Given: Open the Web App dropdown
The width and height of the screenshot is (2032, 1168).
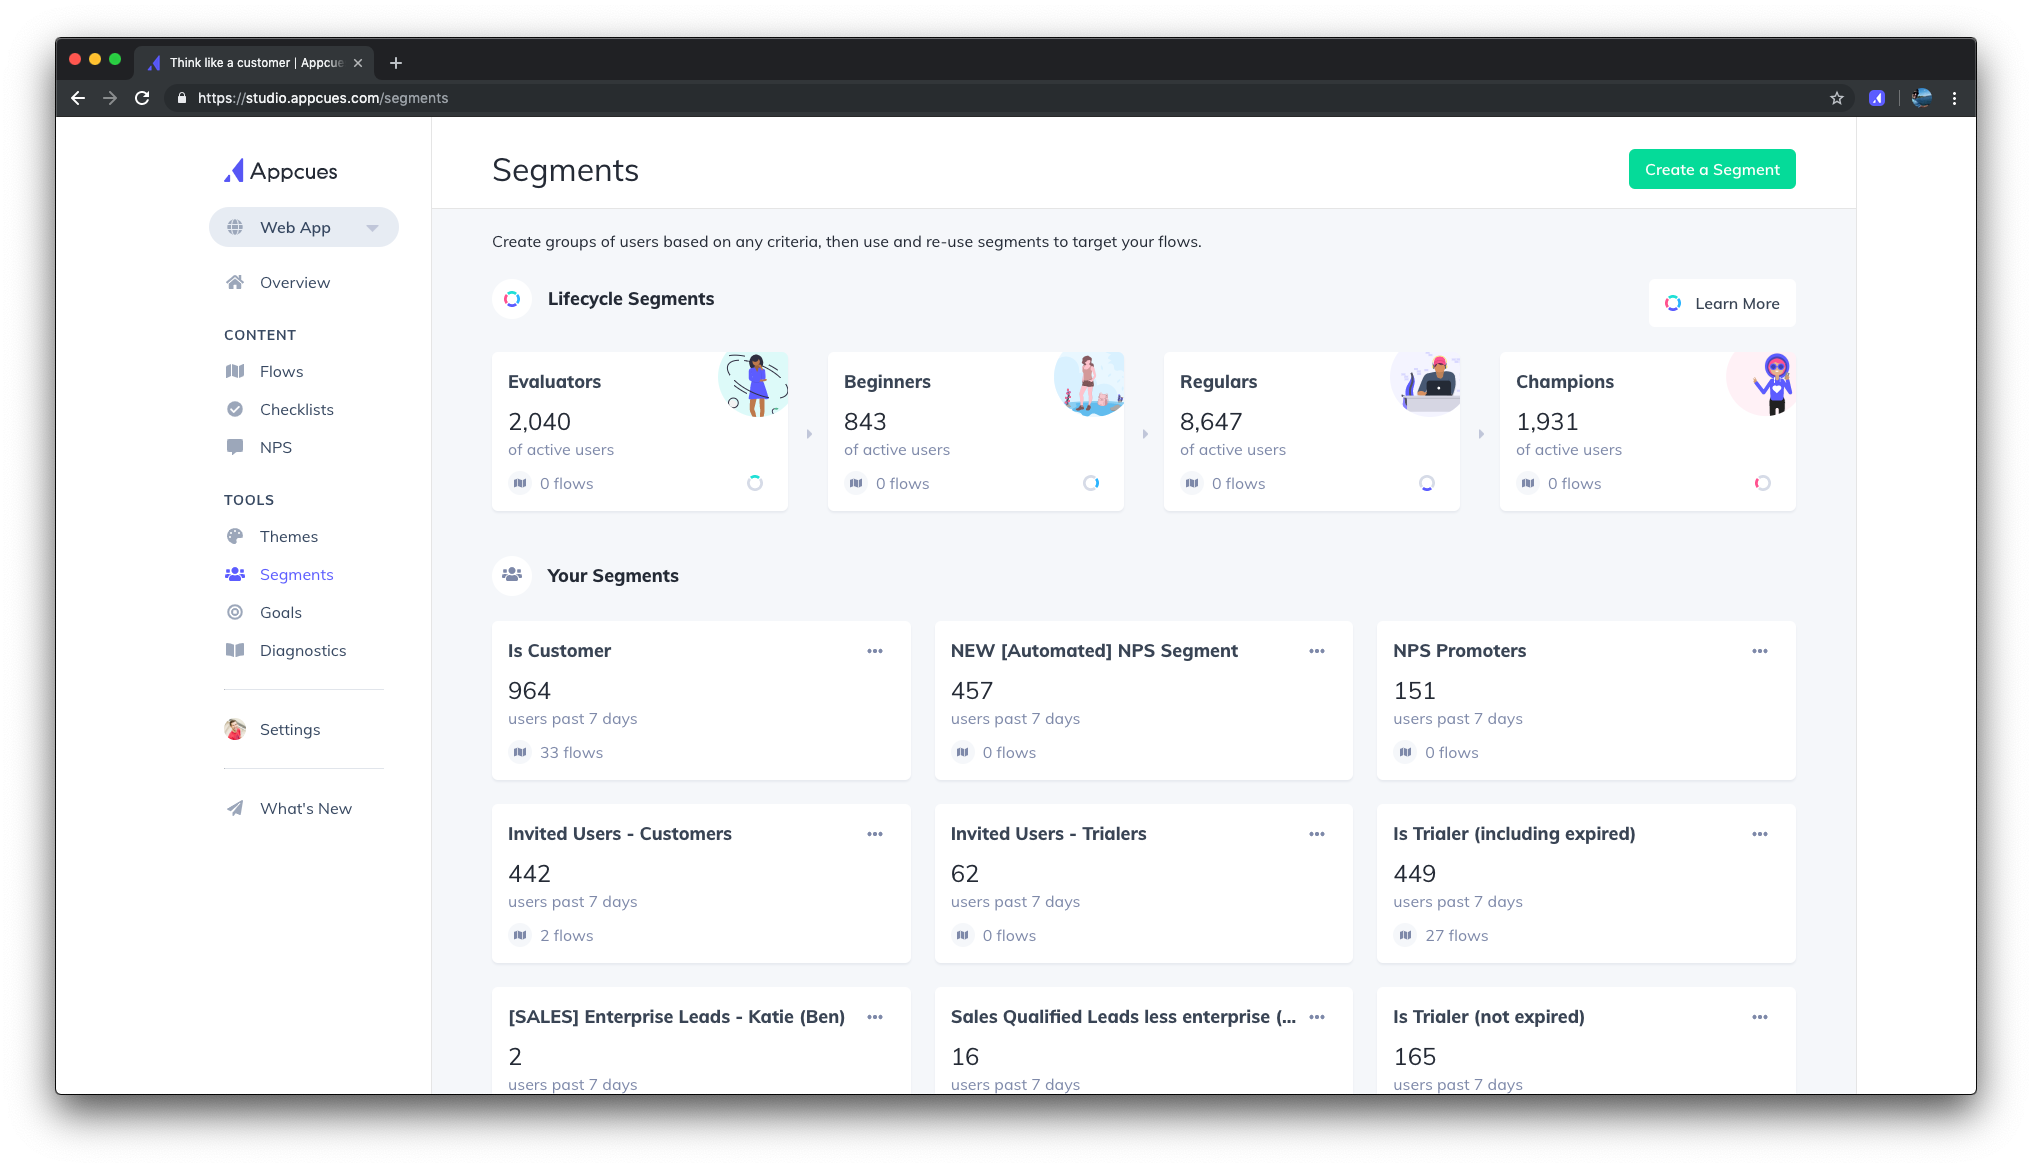Looking at the screenshot, I should click(303, 227).
